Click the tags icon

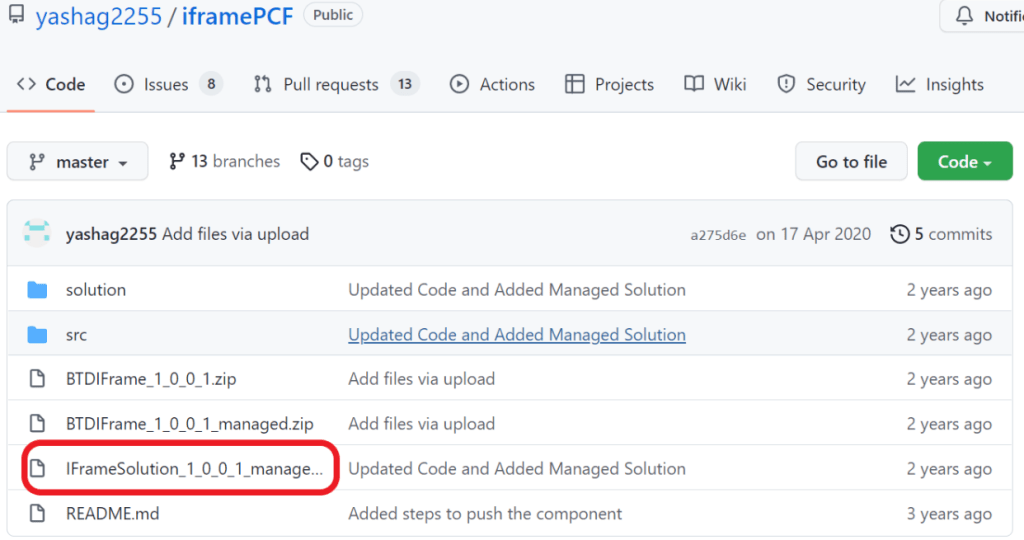(x=309, y=162)
